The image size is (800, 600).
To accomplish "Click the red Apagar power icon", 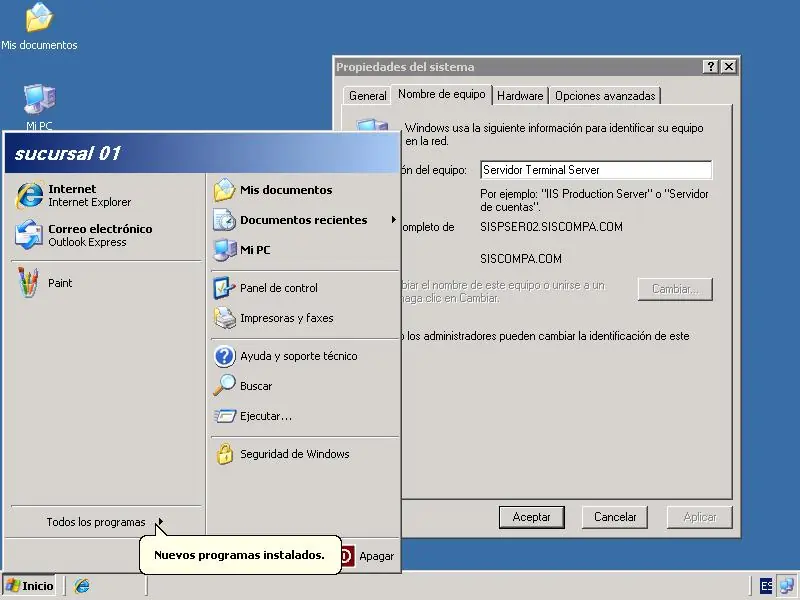I will pyautogui.click(x=346, y=556).
